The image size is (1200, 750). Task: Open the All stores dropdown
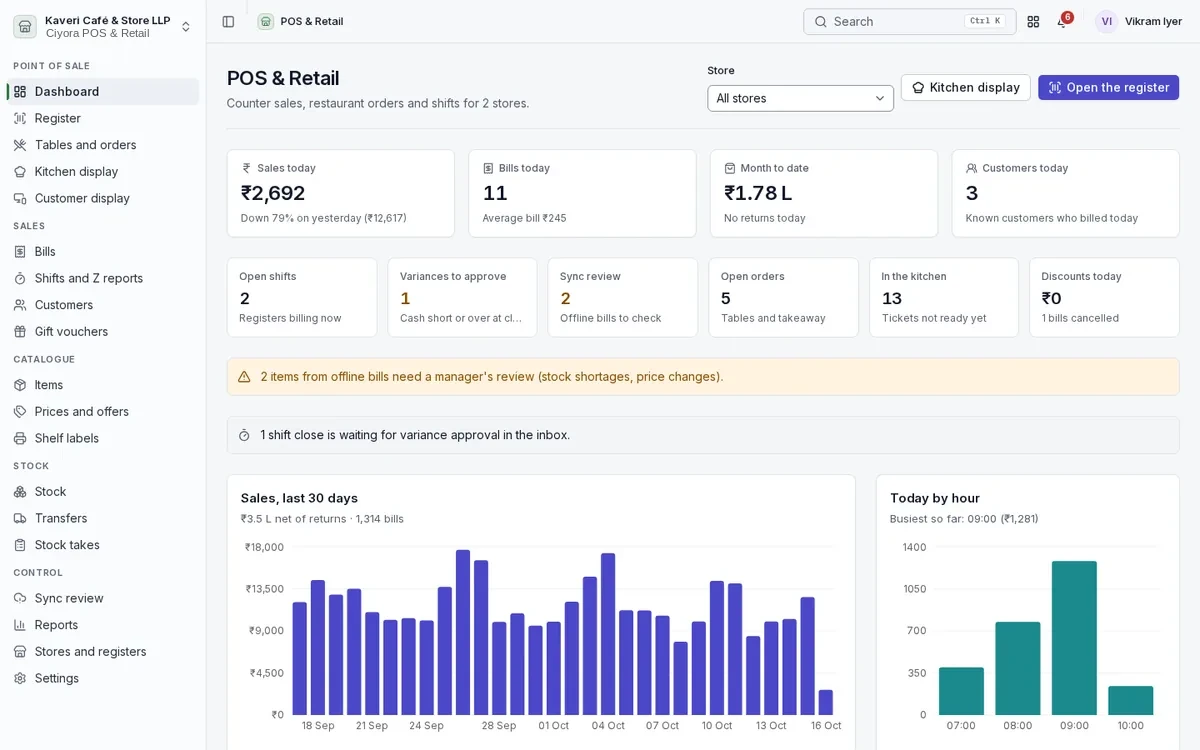[x=800, y=98]
